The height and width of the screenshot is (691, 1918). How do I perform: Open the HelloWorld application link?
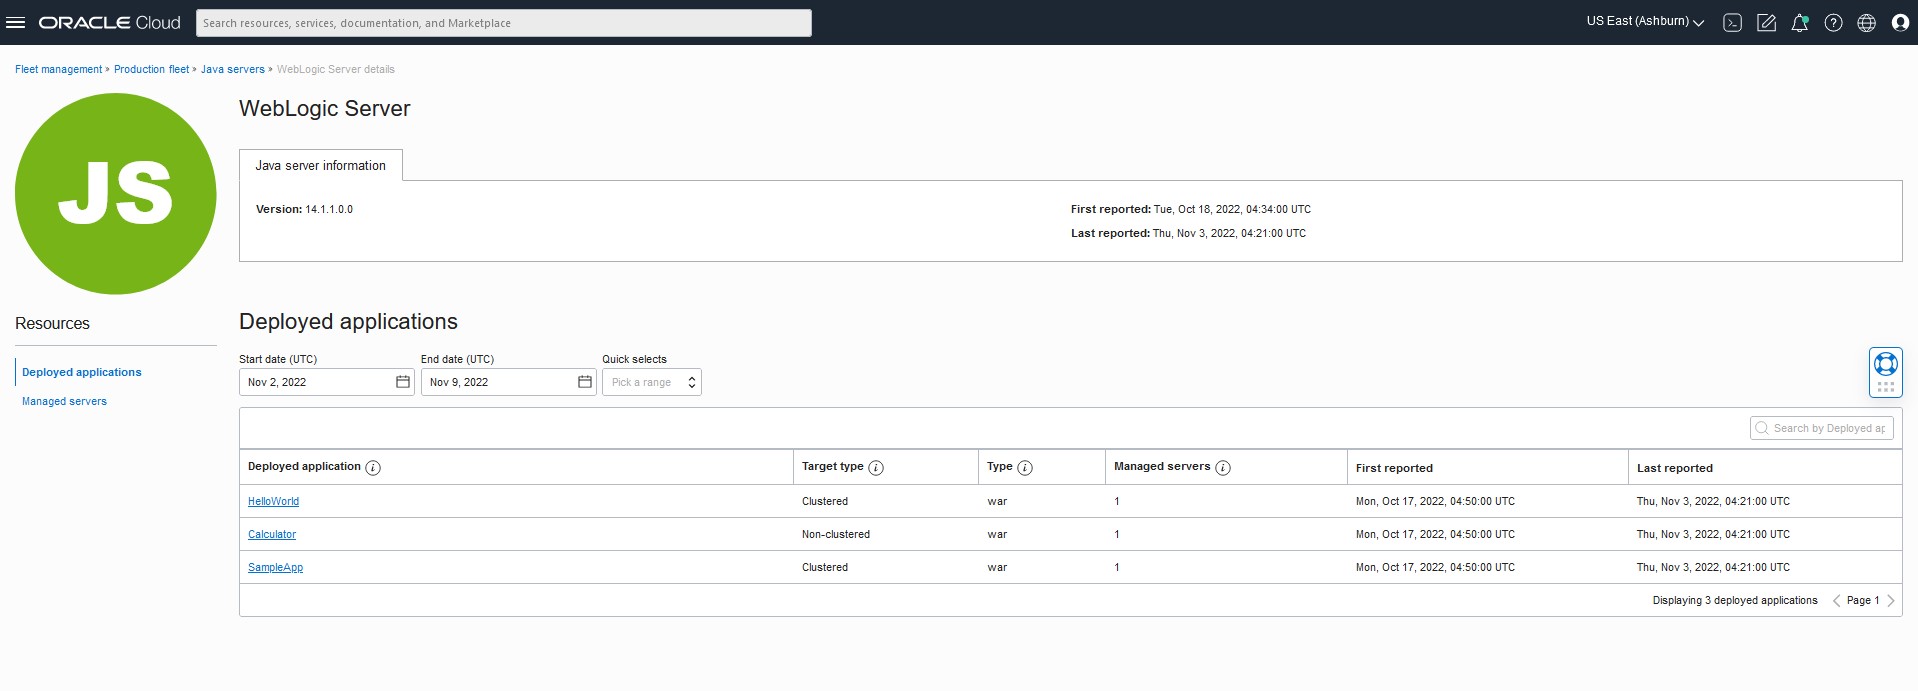coord(273,501)
